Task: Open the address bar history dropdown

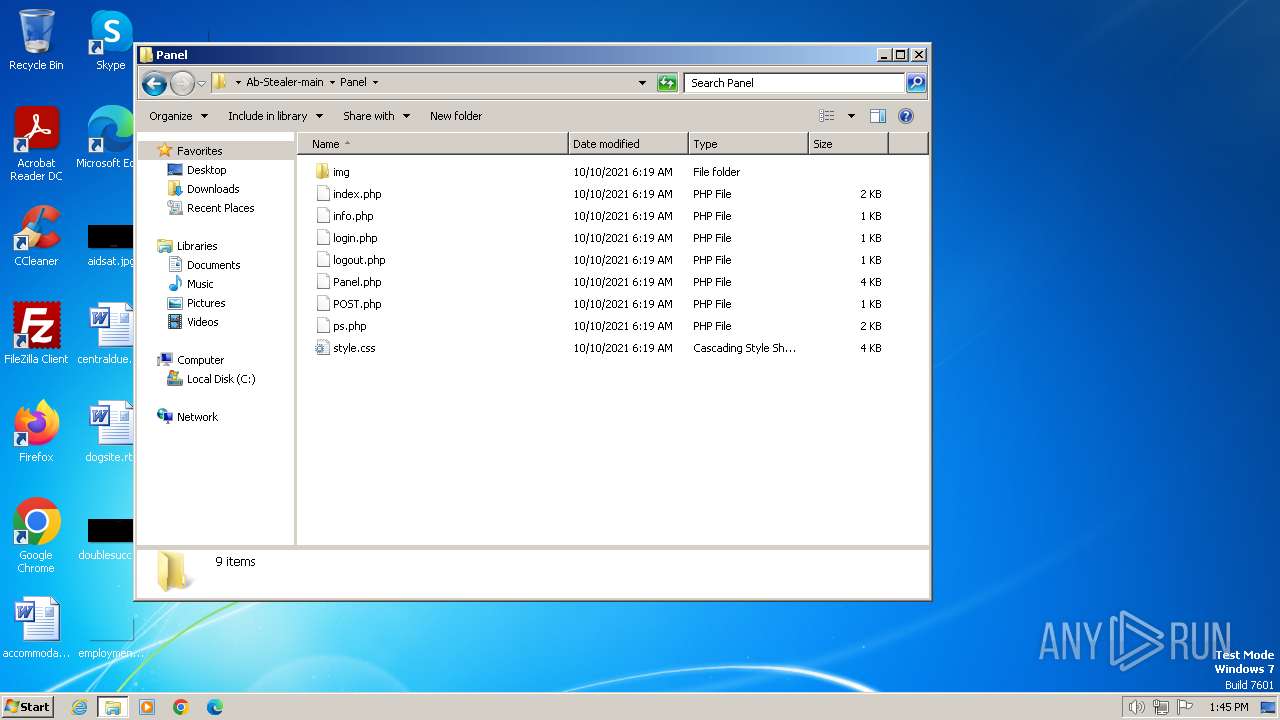Action: (x=642, y=83)
